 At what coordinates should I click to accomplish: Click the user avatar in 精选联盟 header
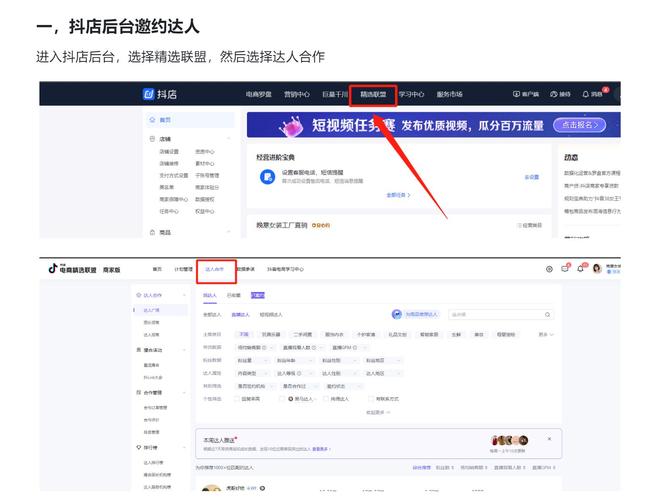coord(597,269)
